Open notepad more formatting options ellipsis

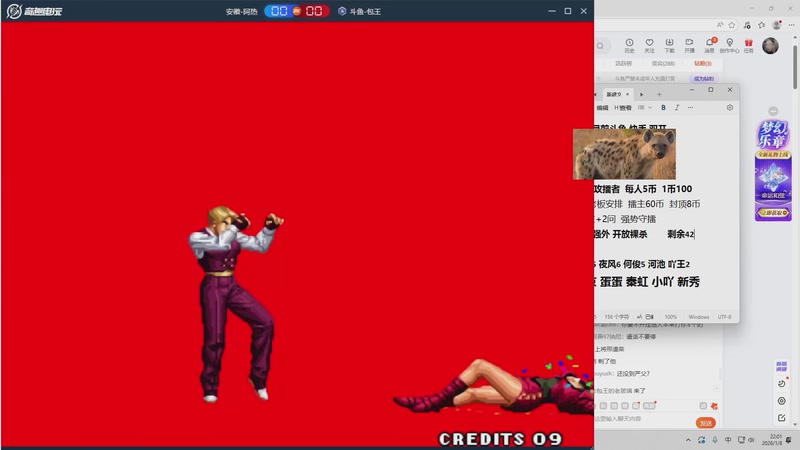click(x=690, y=108)
